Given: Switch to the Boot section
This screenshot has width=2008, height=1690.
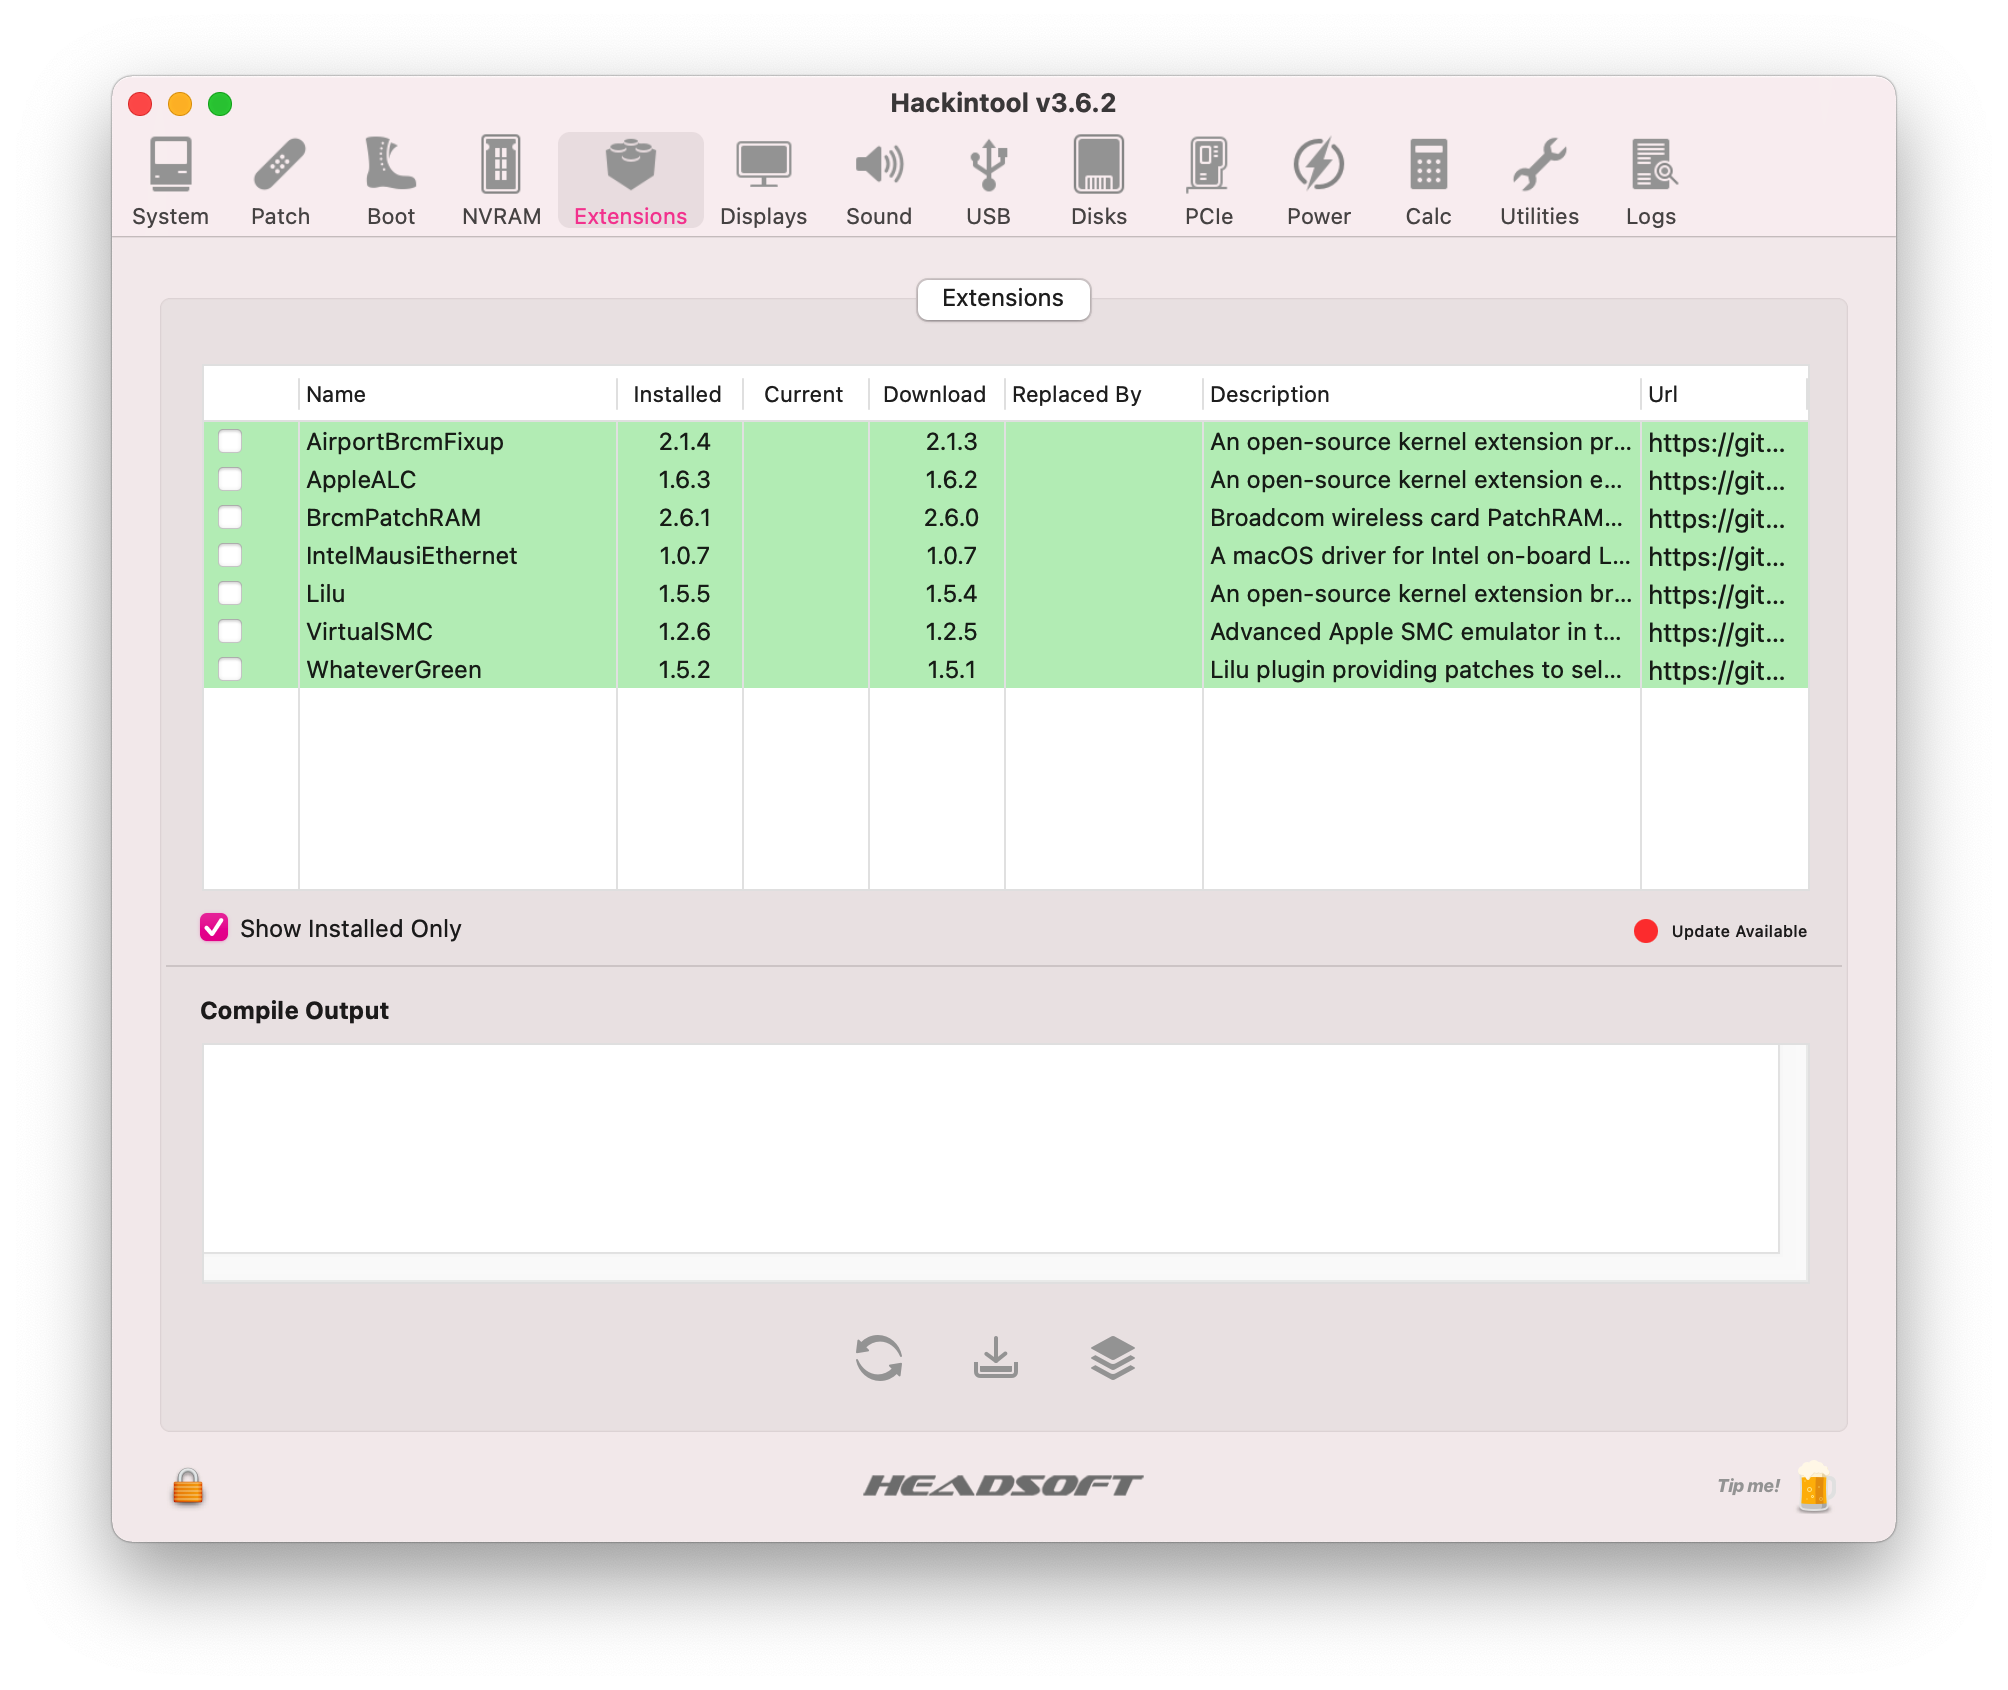Looking at the screenshot, I should click(390, 181).
